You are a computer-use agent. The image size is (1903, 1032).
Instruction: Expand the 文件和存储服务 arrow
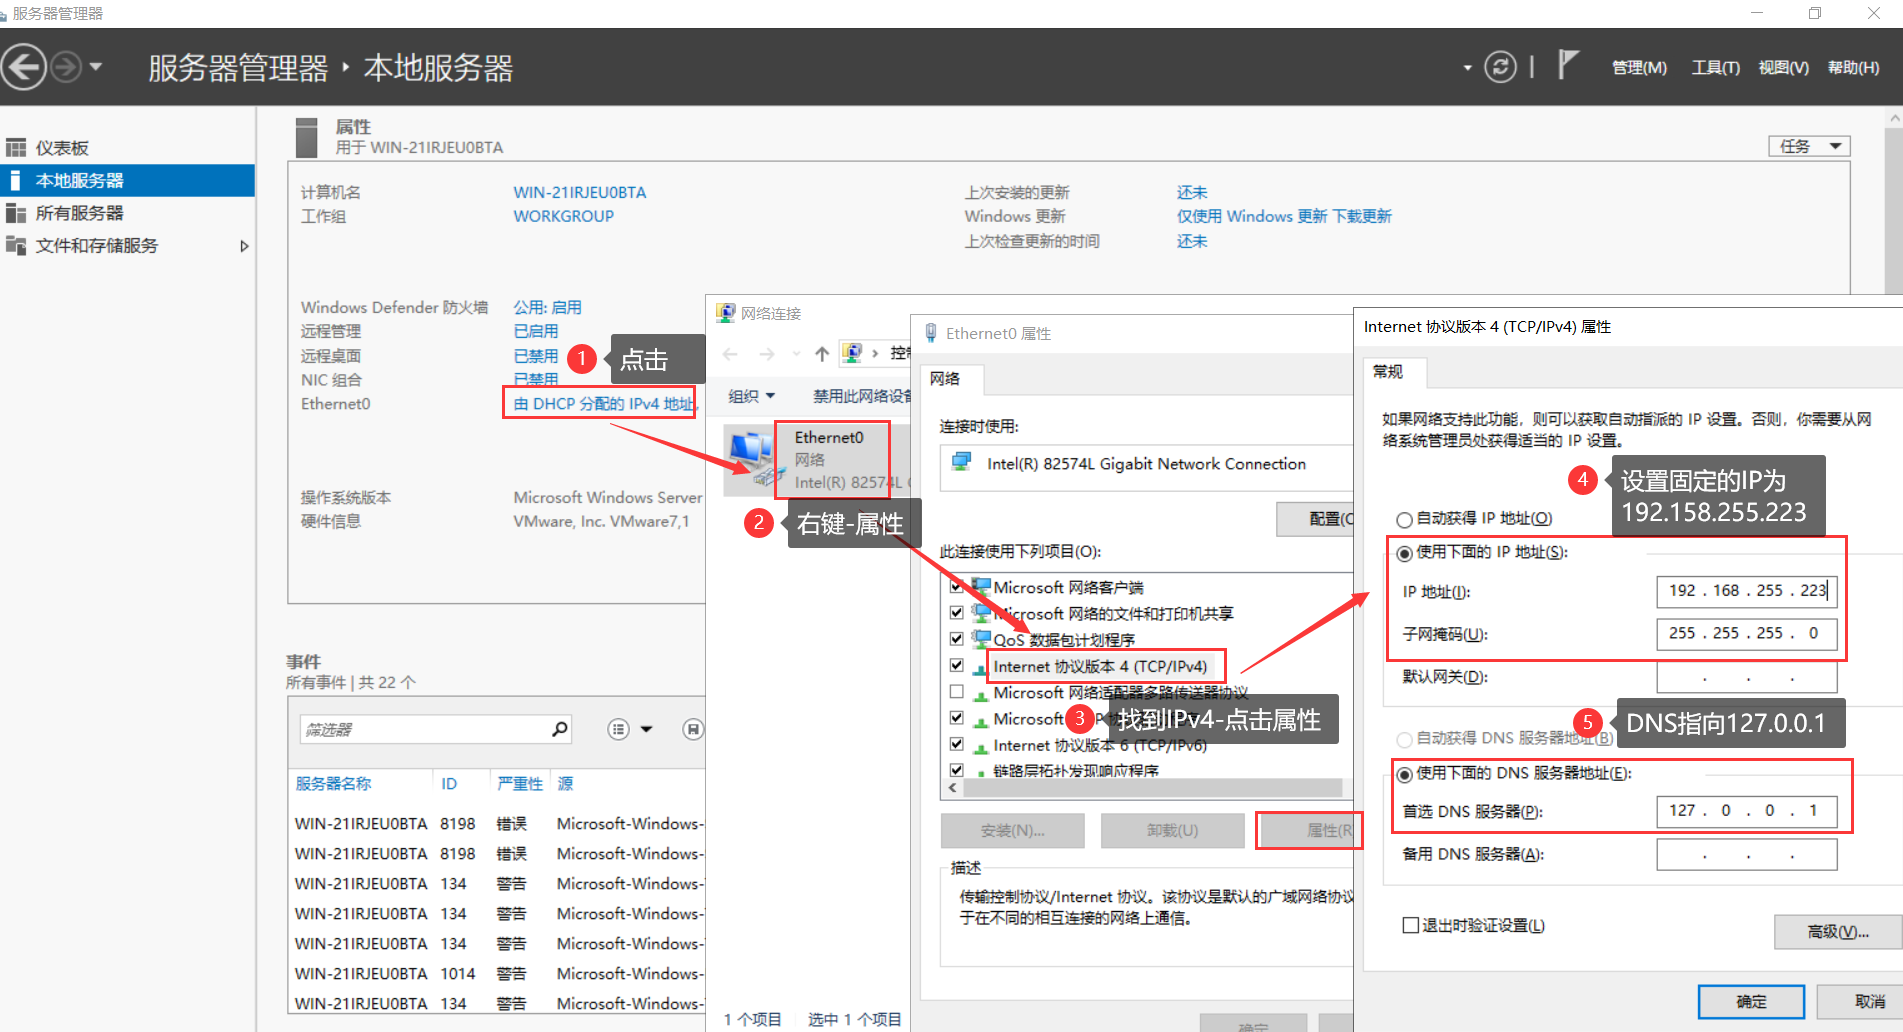coord(243,246)
